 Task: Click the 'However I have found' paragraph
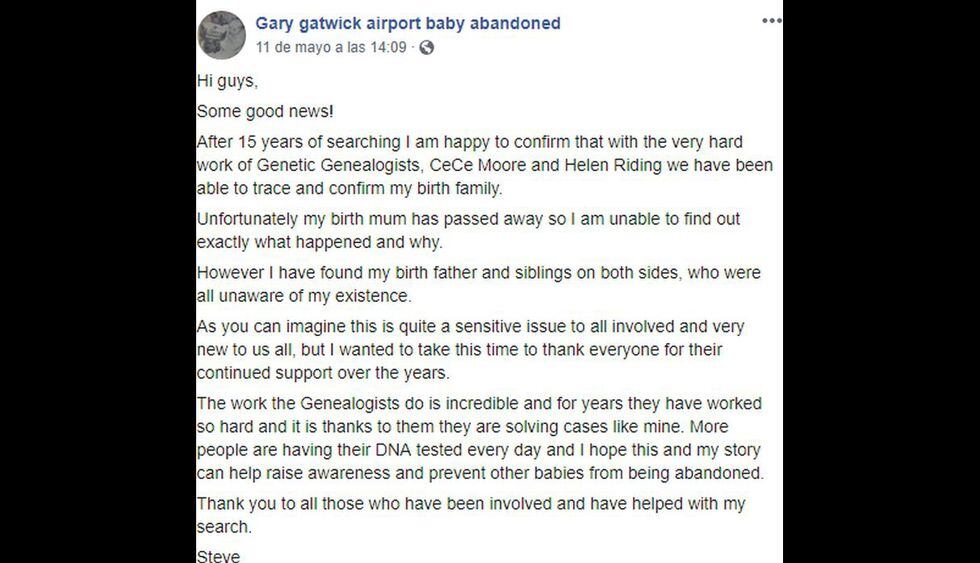(x=479, y=284)
